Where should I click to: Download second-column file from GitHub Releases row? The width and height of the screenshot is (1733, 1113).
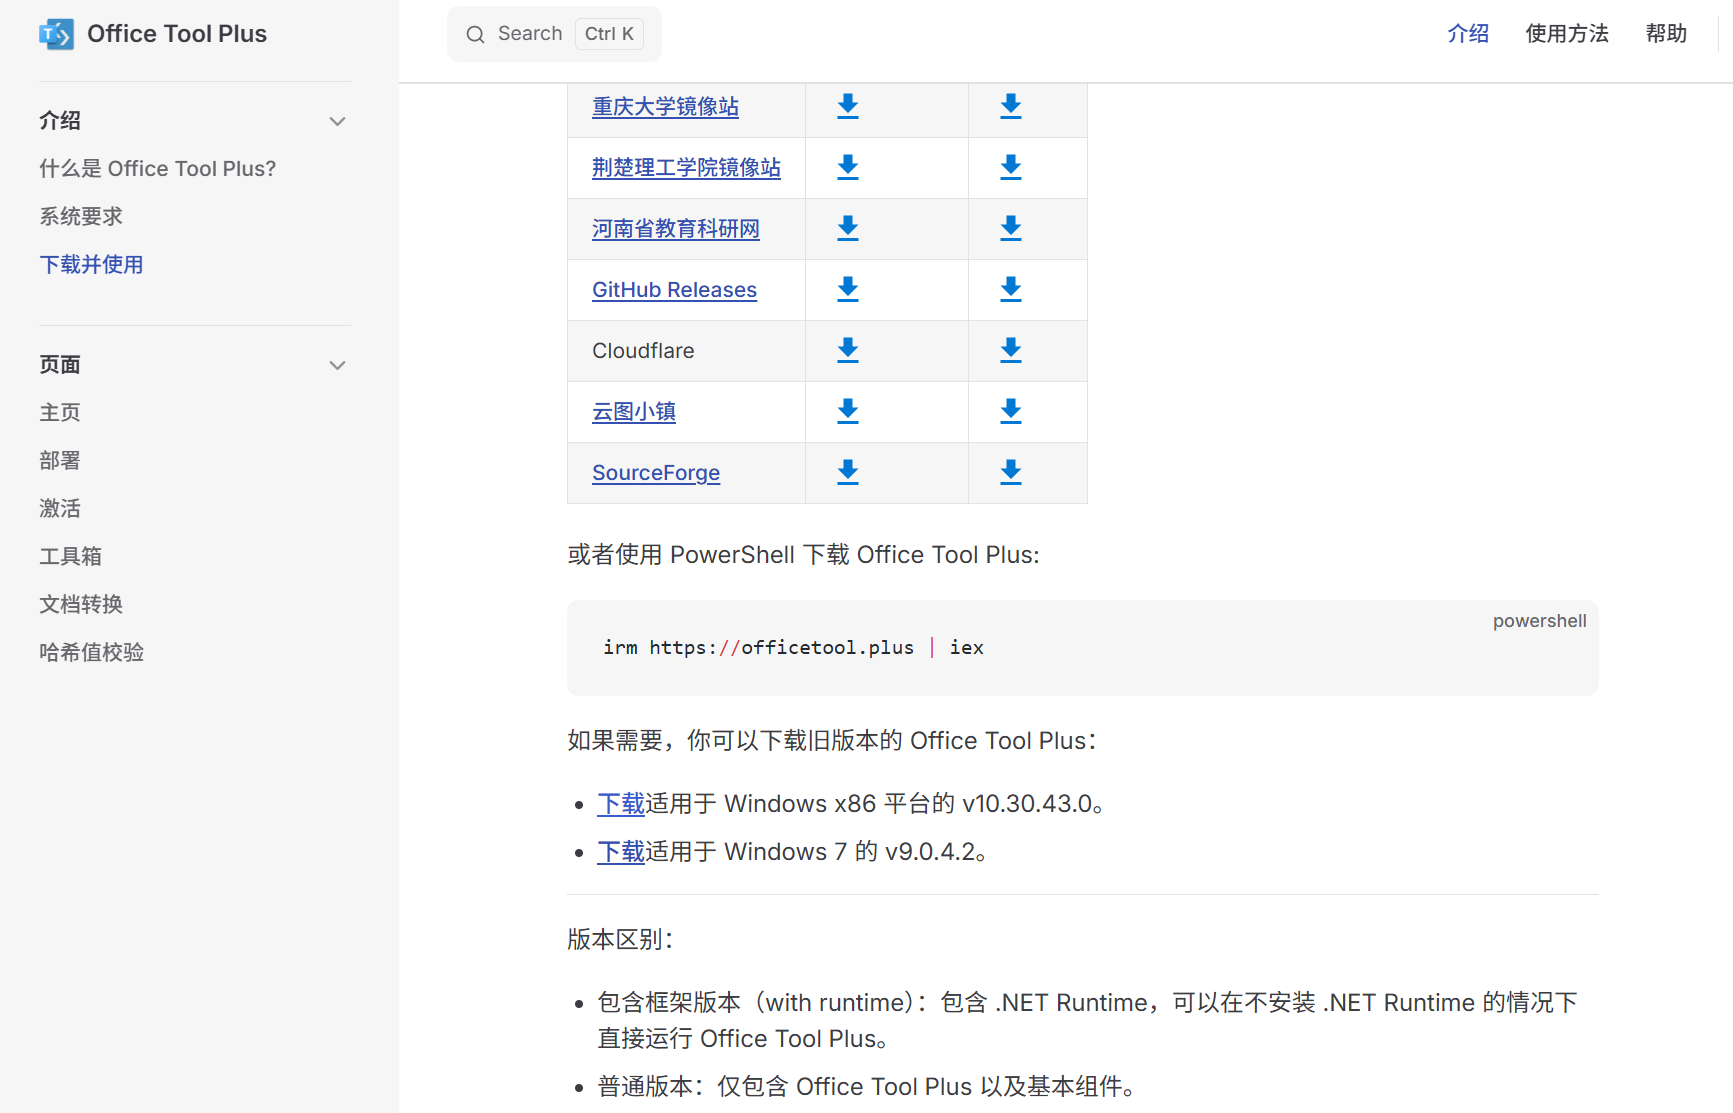coord(1011,289)
